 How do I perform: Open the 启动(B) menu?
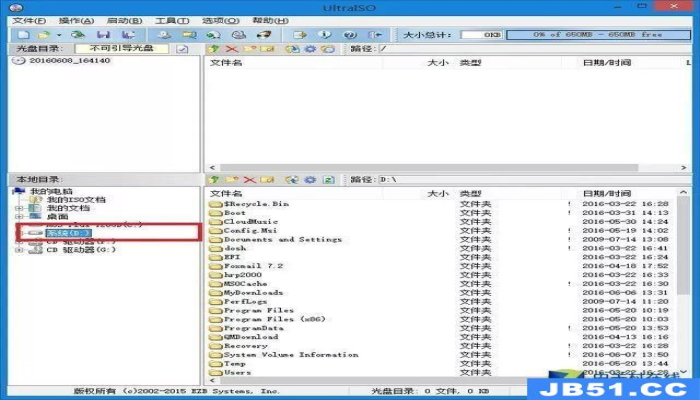[125, 21]
